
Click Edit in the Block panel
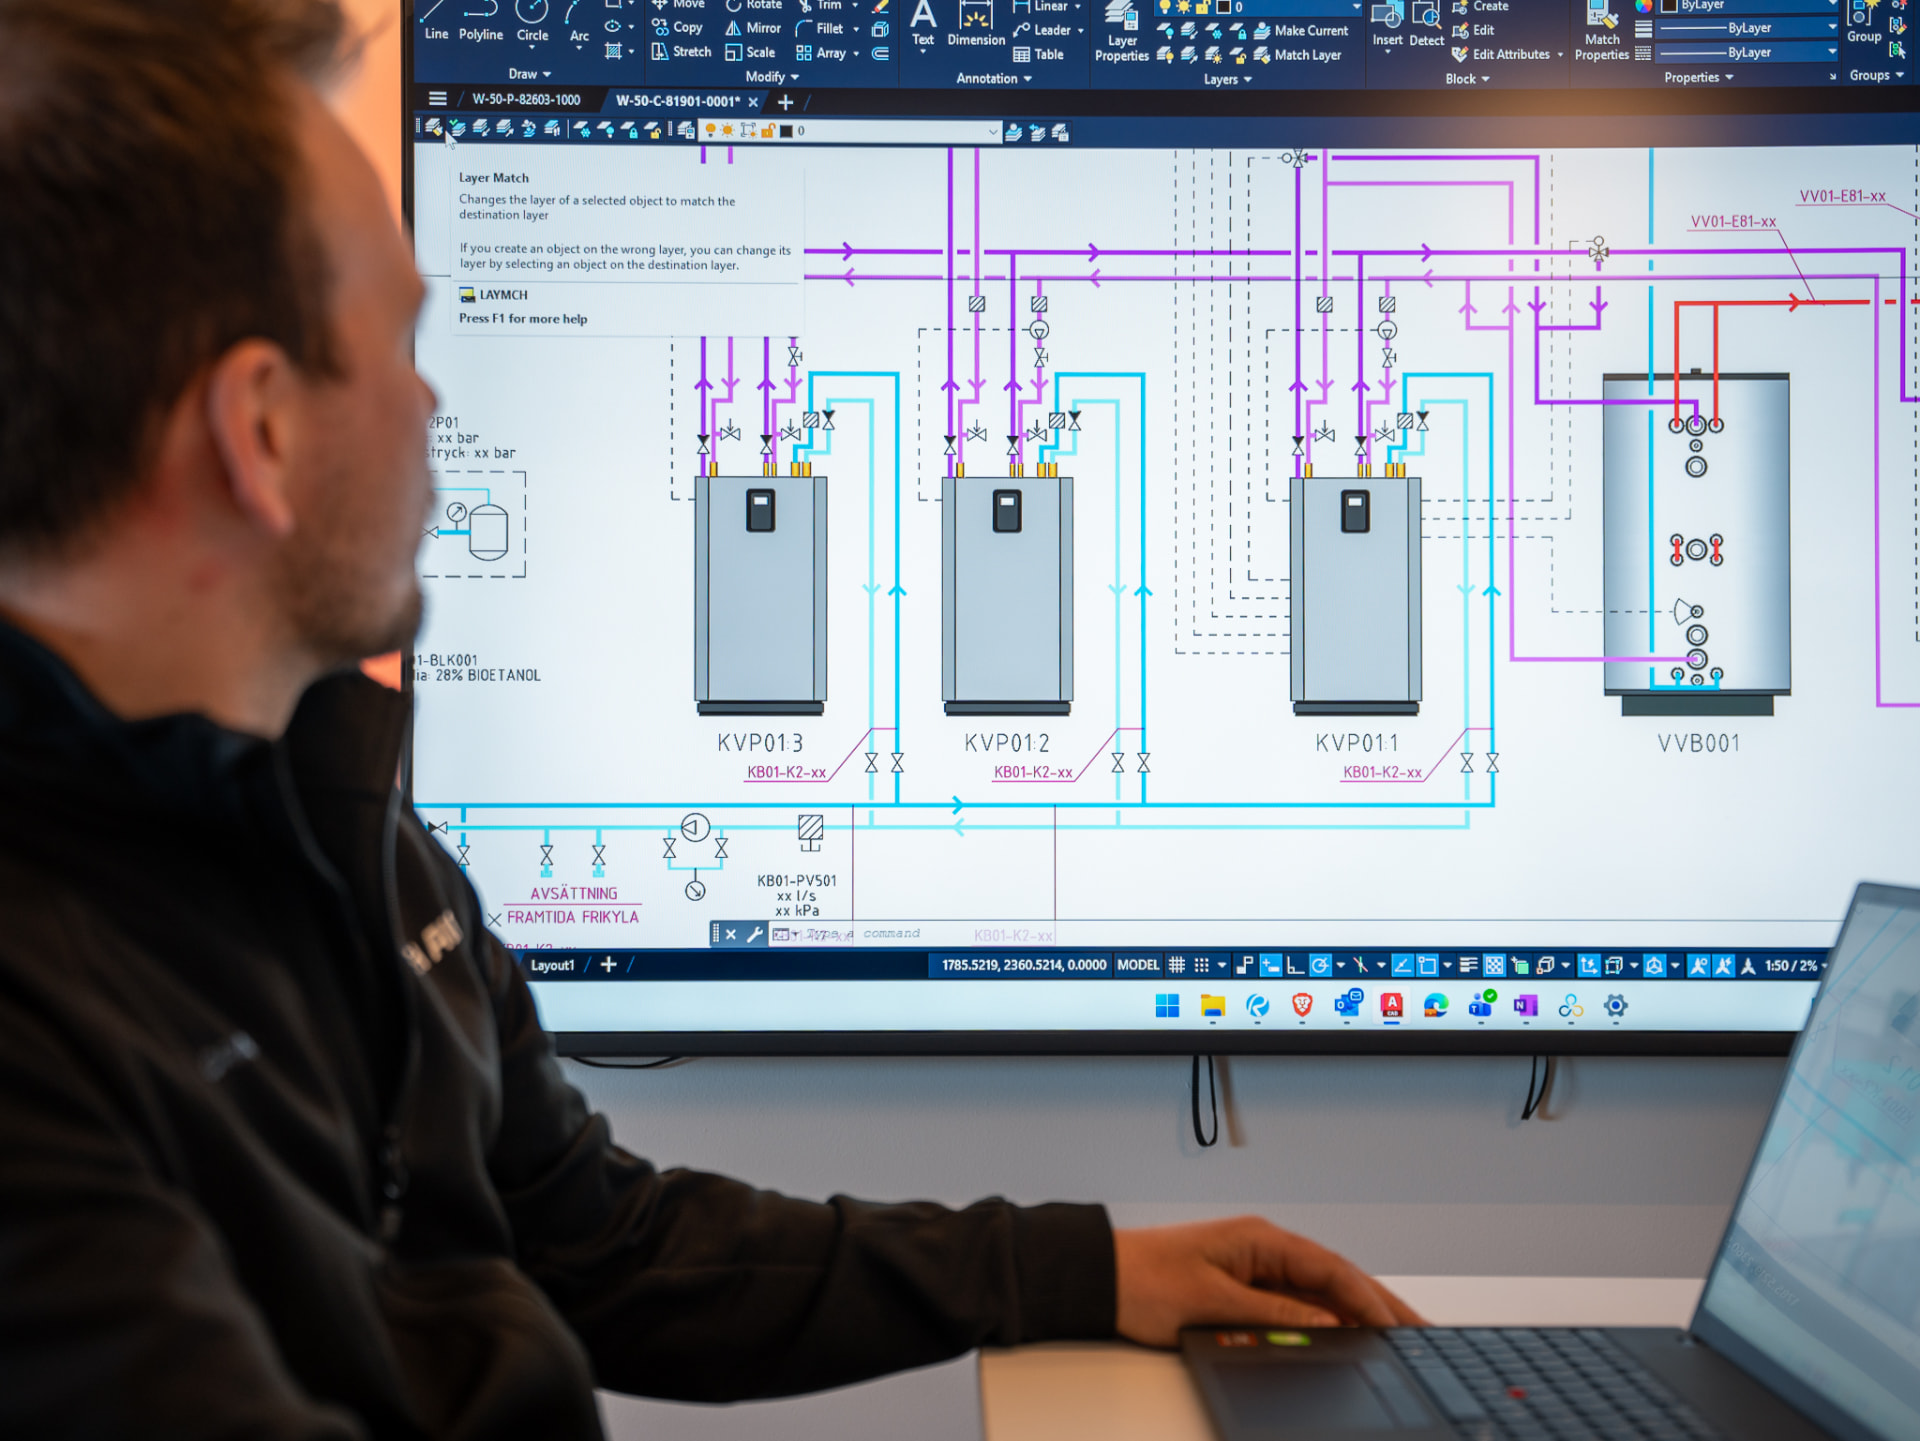pos(1473,31)
